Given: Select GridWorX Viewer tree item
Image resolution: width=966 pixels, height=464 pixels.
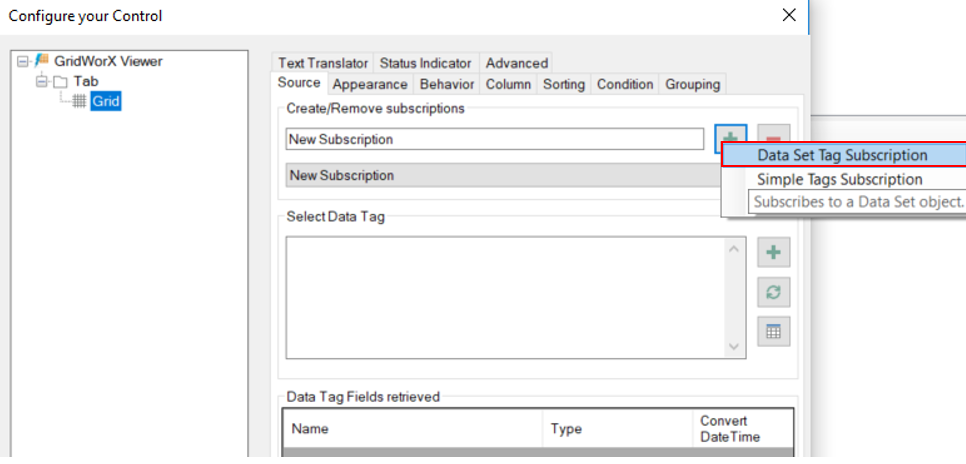Looking at the screenshot, I should [x=108, y=61].
